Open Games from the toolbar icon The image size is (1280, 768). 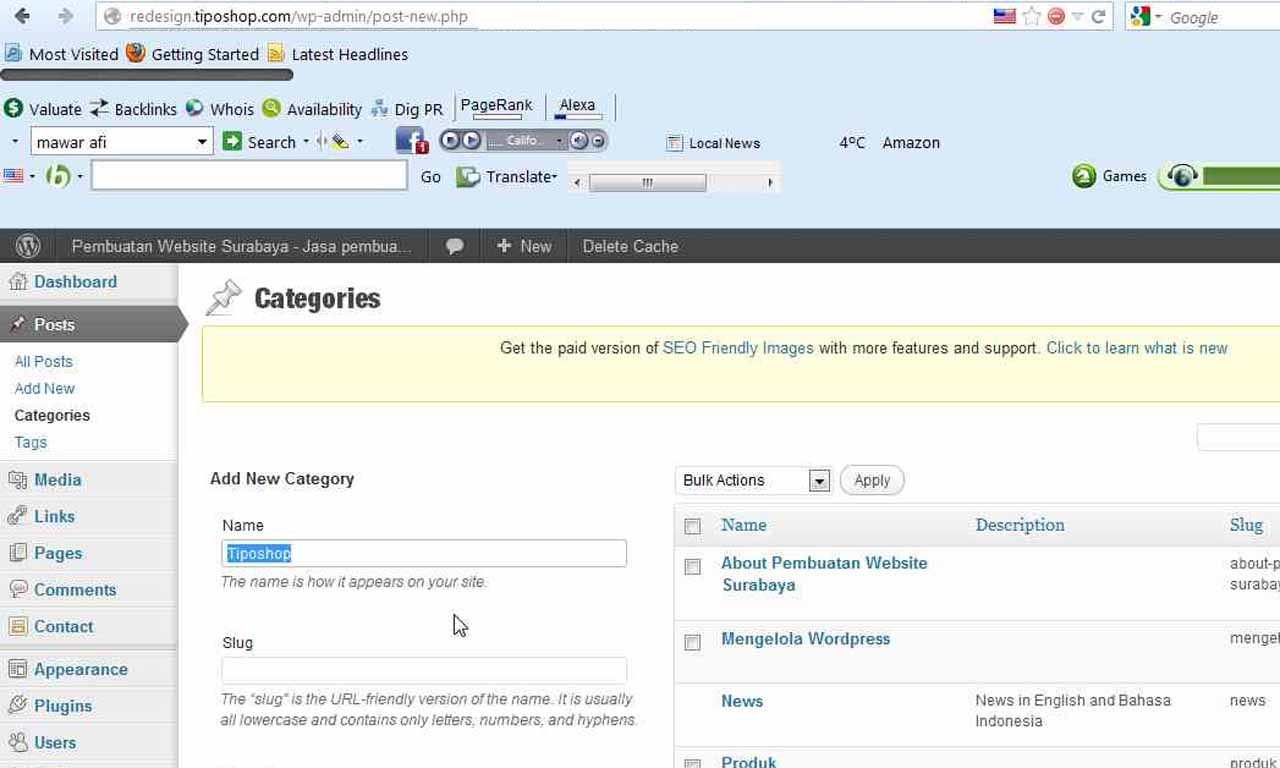(1084, 177)
